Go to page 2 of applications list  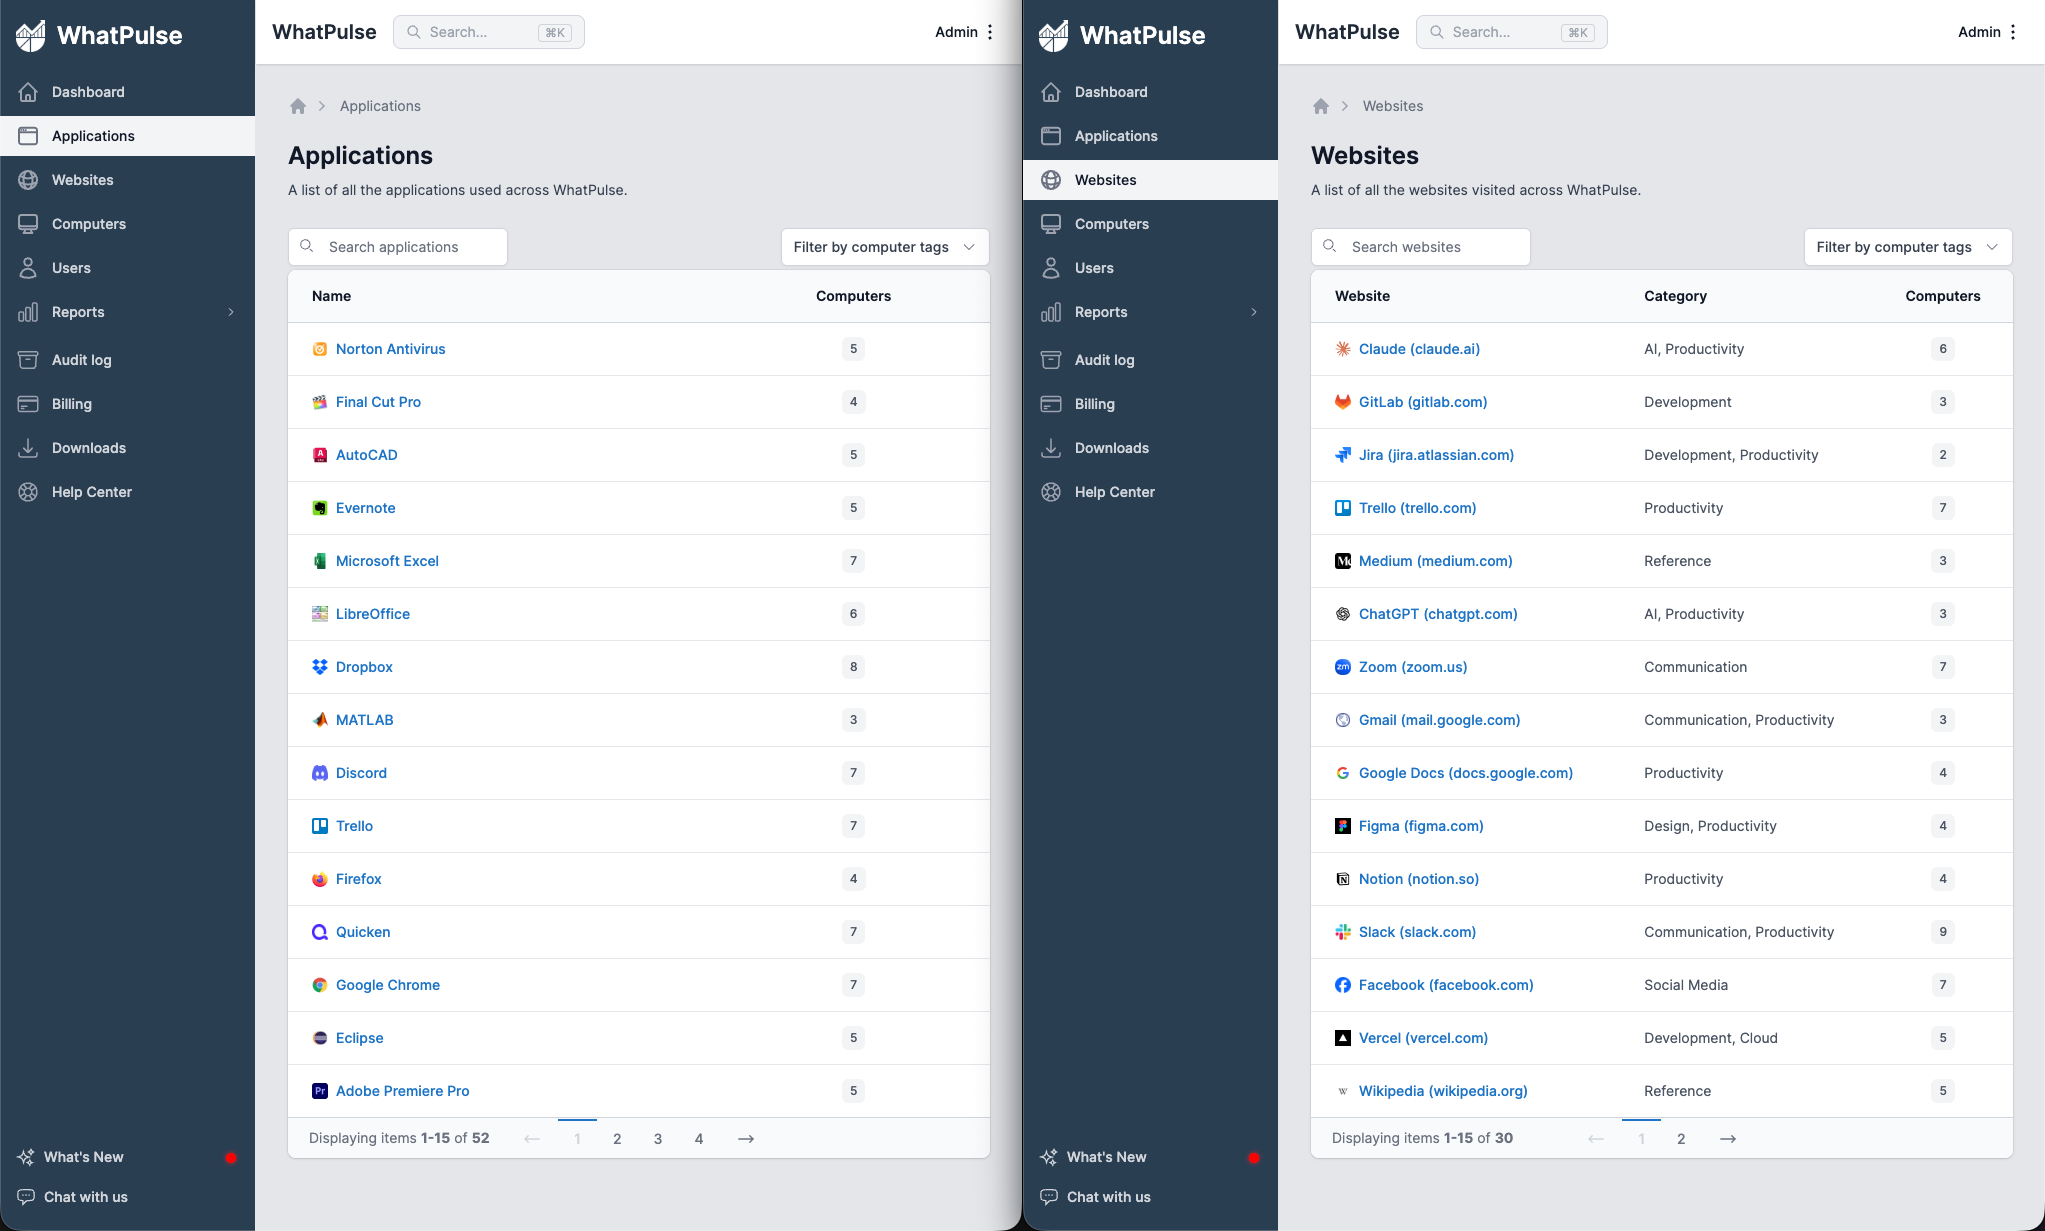(617, 1139)
